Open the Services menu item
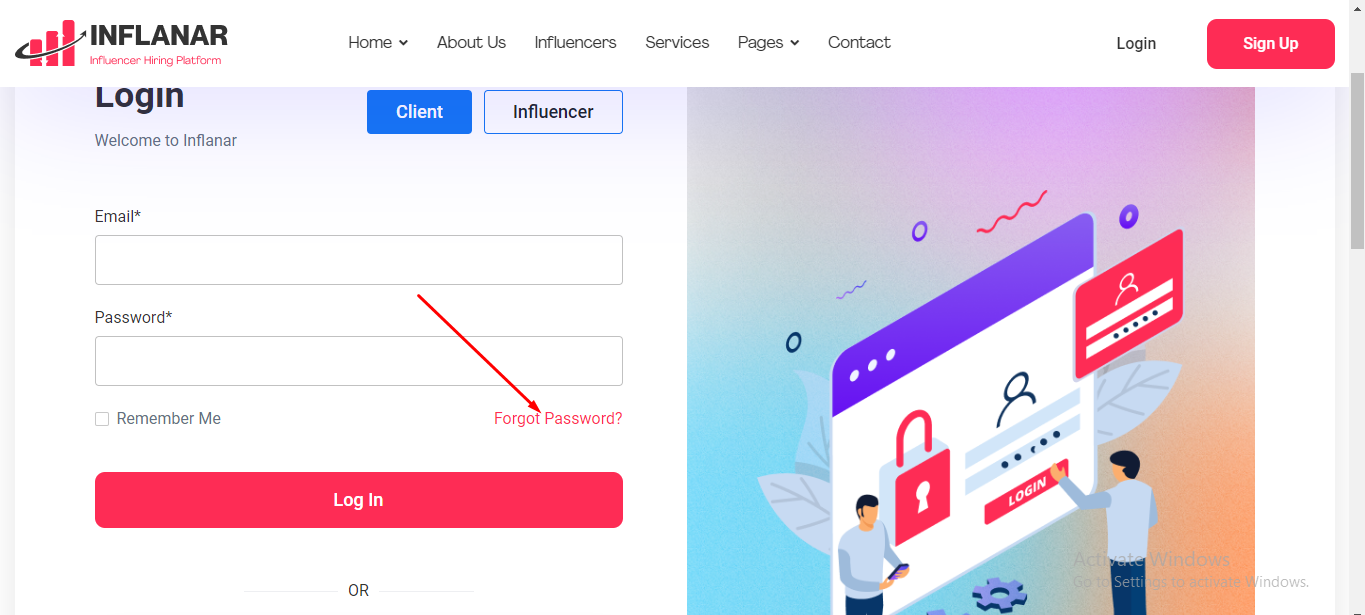The width and height of the screenshot is (1365, 615). [x=677, y=43]
